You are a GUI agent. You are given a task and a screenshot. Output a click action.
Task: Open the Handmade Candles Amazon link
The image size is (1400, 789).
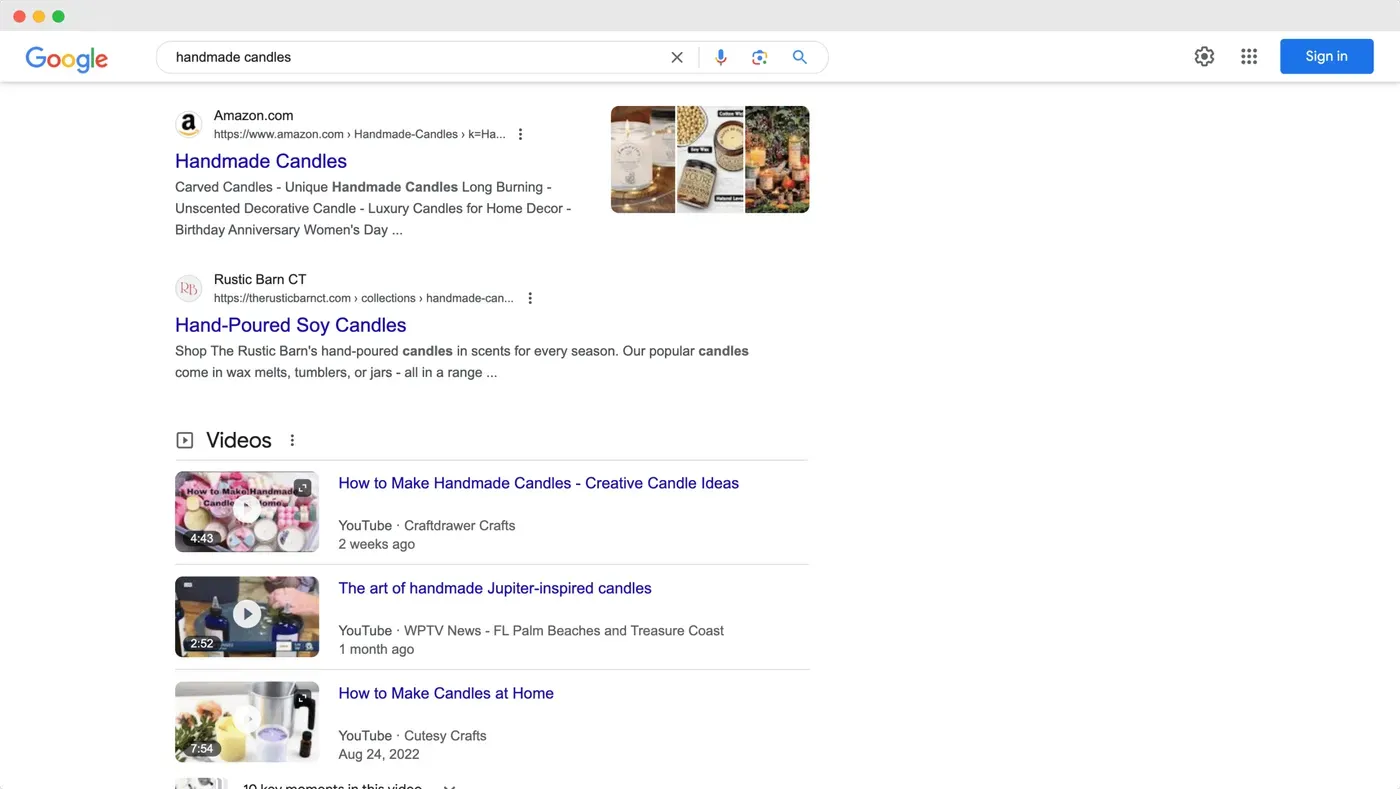point(261,161)
